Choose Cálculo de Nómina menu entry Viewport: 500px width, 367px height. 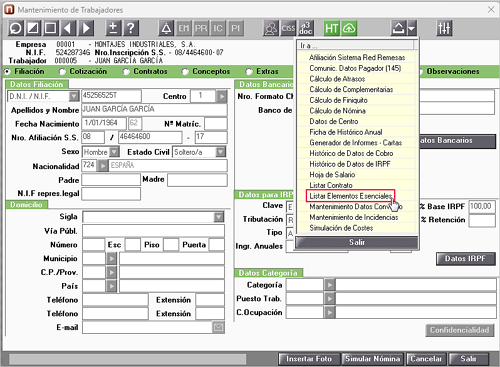click(x=357, y=111)
